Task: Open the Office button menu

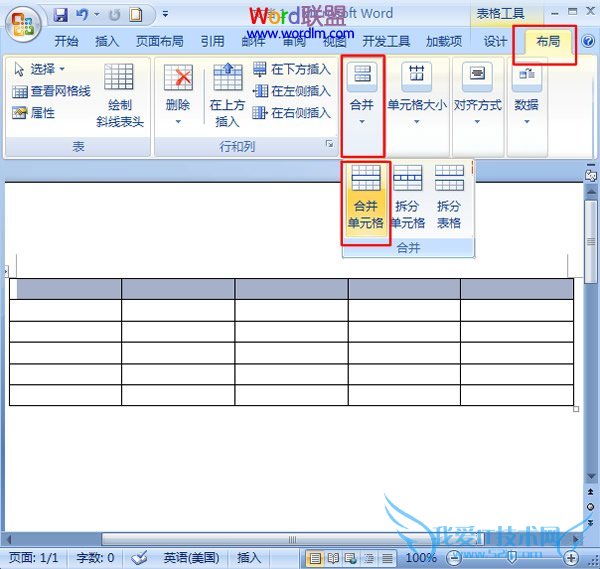Action: tap(23, 25)
